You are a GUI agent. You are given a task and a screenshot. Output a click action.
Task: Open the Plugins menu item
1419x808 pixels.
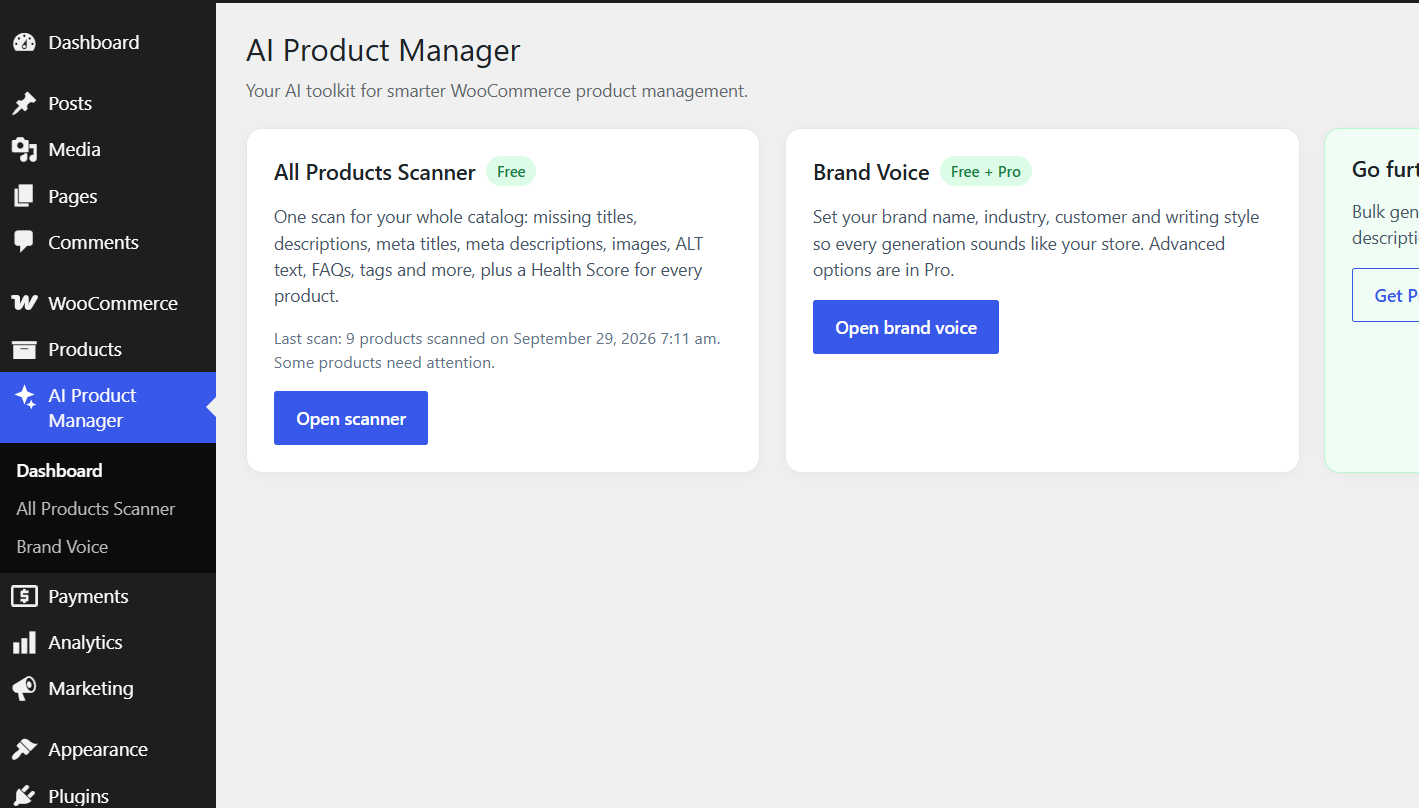pos(108,797)
